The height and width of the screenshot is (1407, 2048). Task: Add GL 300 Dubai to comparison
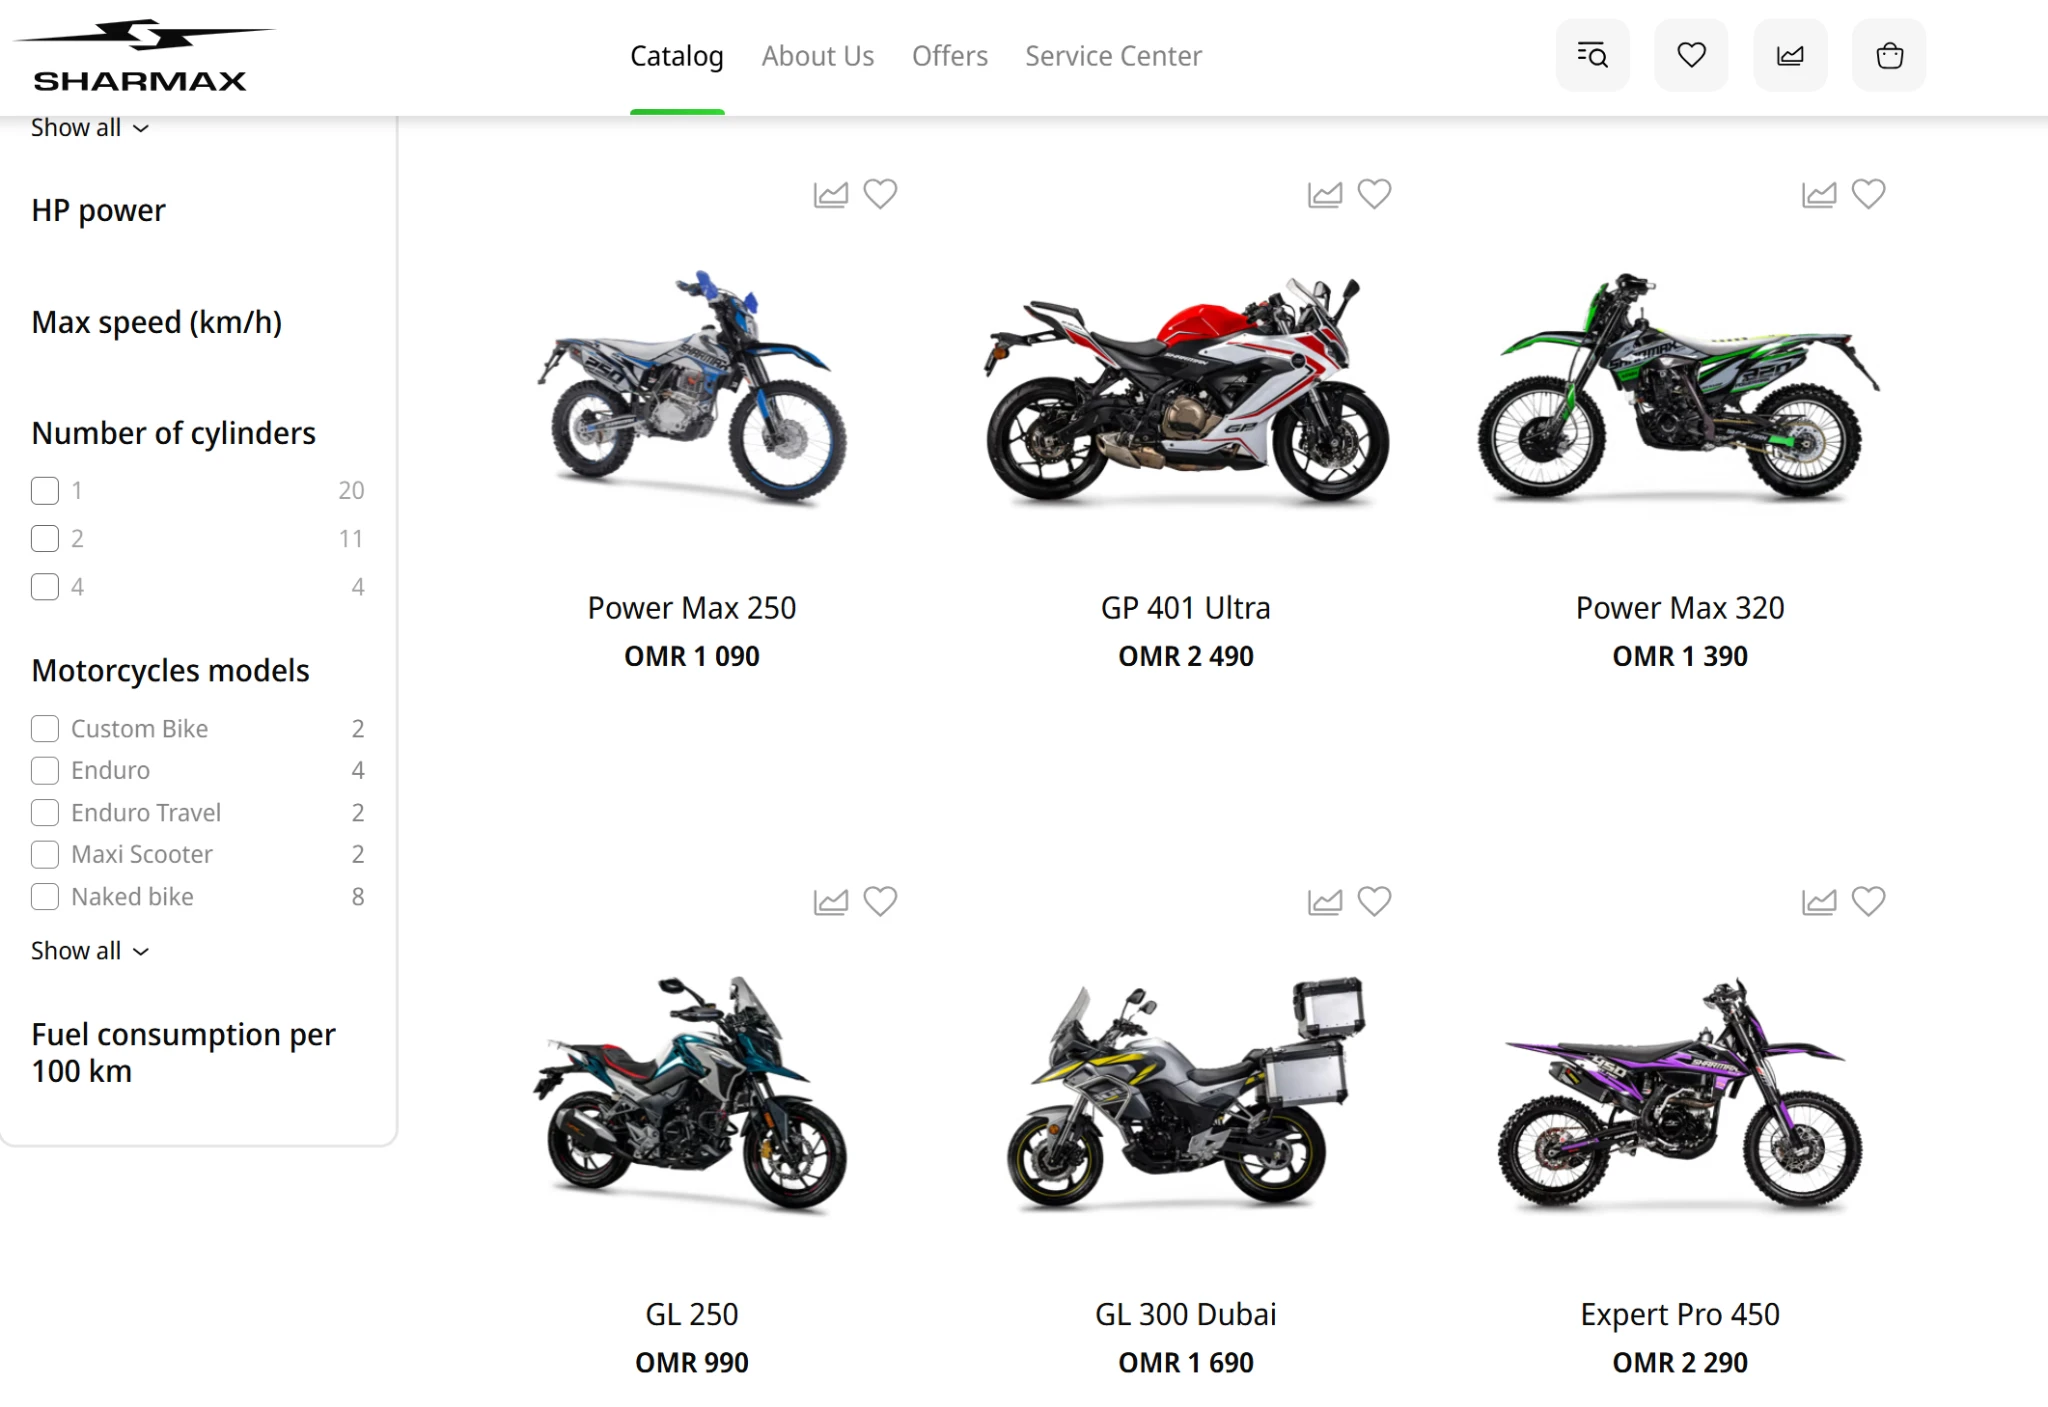point(1325,902)
